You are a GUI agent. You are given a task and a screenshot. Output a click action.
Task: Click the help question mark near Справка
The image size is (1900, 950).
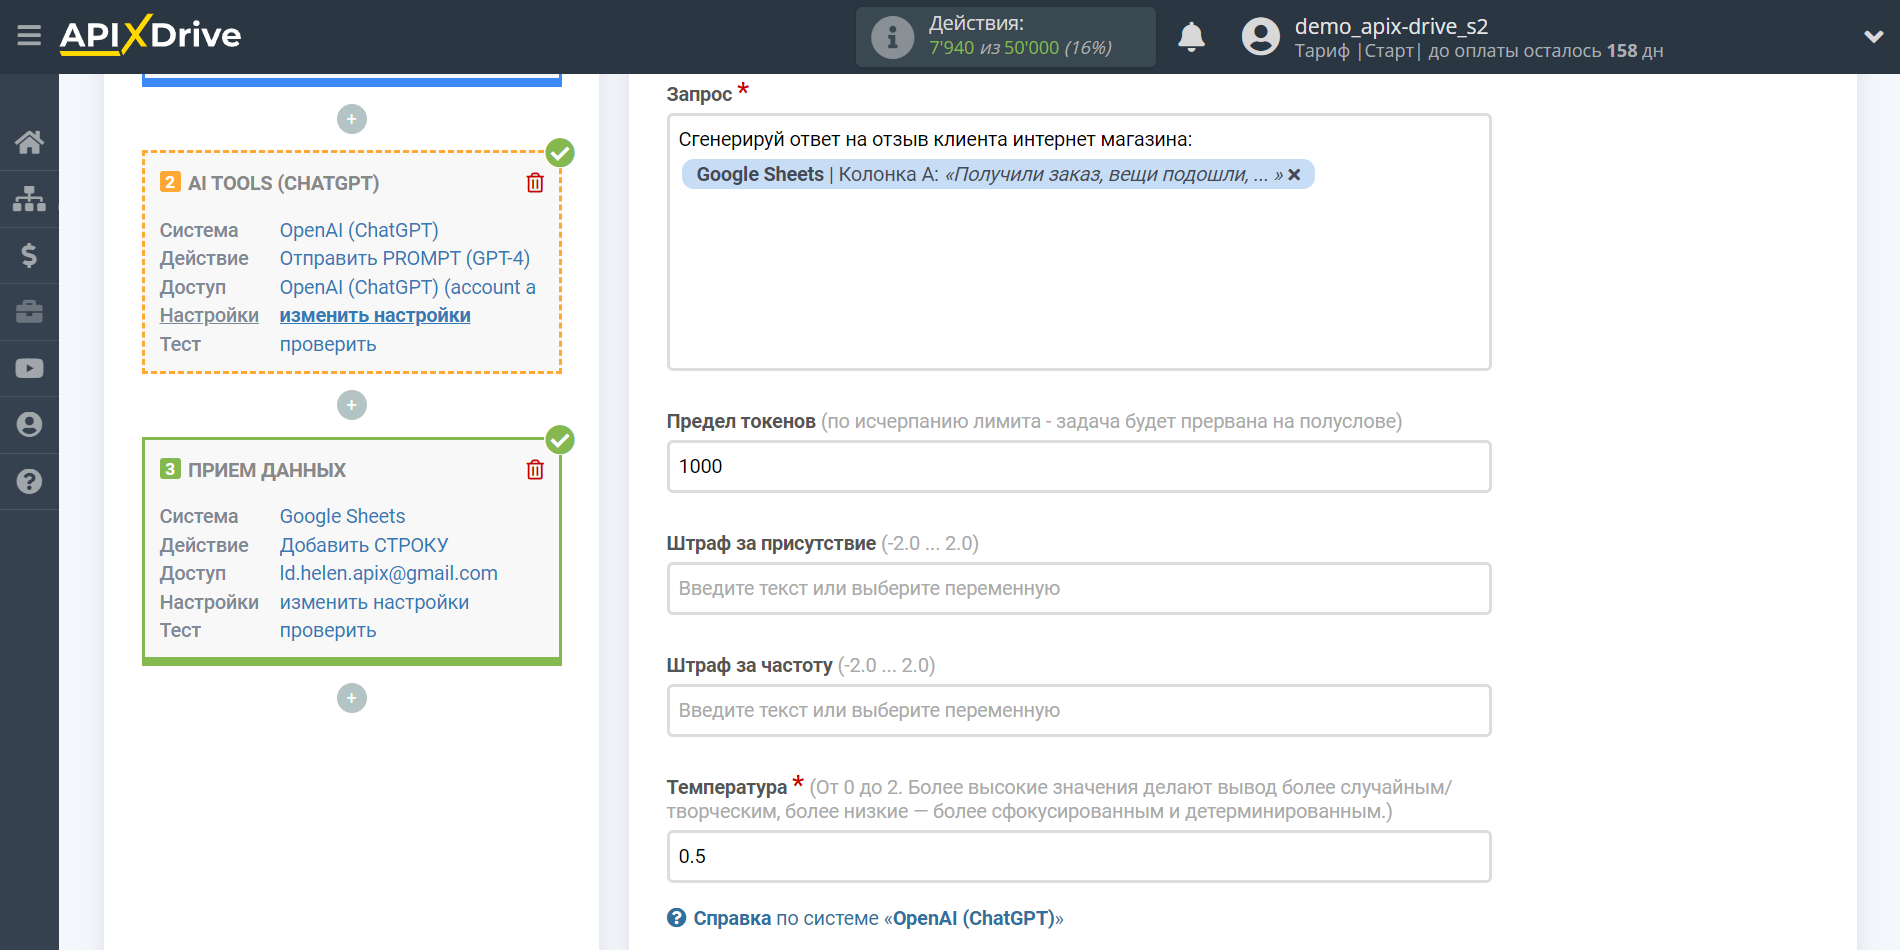tap(677, 918)
